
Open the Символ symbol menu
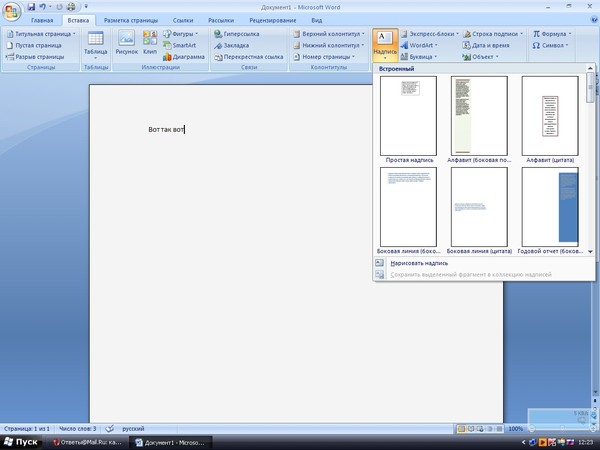click(x=550, y=46)
